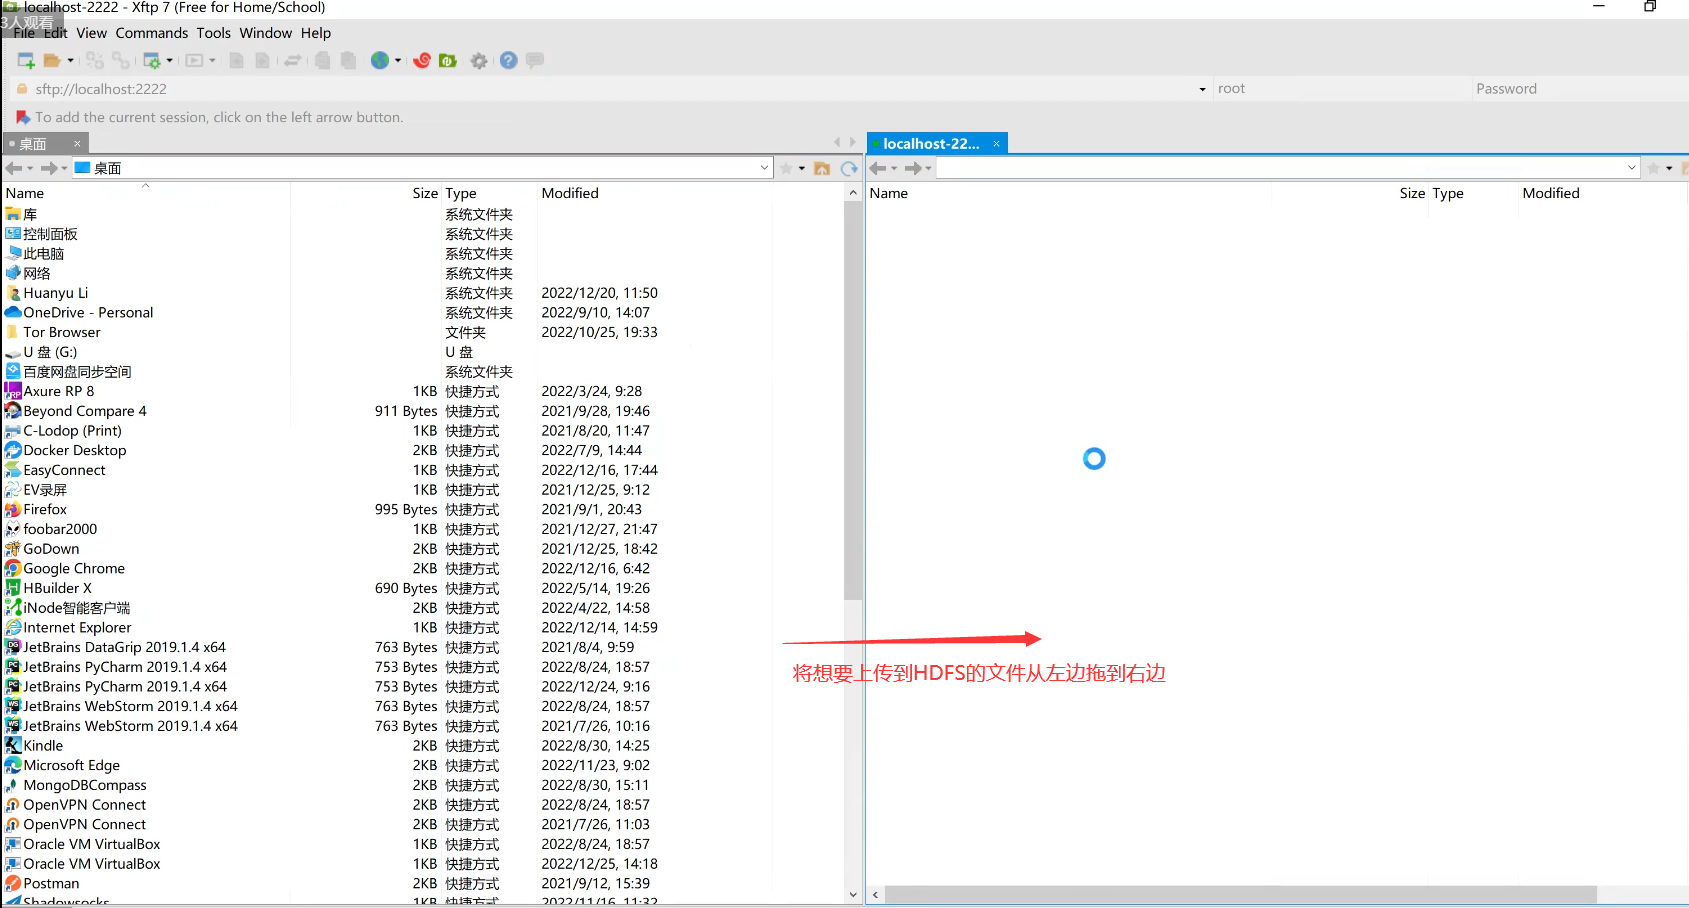
Task: Open the Window menu
Action: [x=265, y=33]
